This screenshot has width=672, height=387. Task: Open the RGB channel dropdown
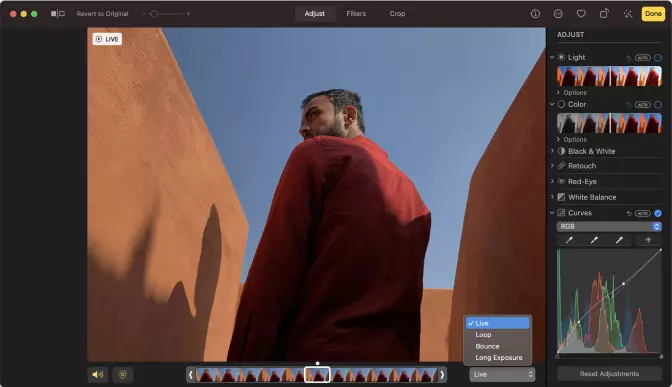[609, 226]
